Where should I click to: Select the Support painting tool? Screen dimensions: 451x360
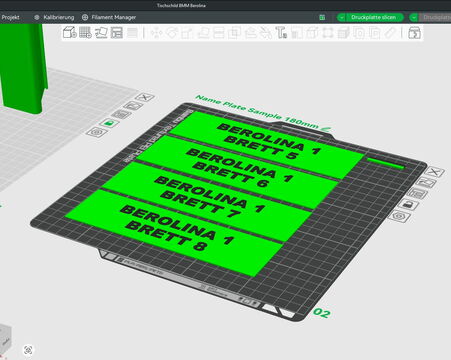pyautogui.click(x=250, y=33)
